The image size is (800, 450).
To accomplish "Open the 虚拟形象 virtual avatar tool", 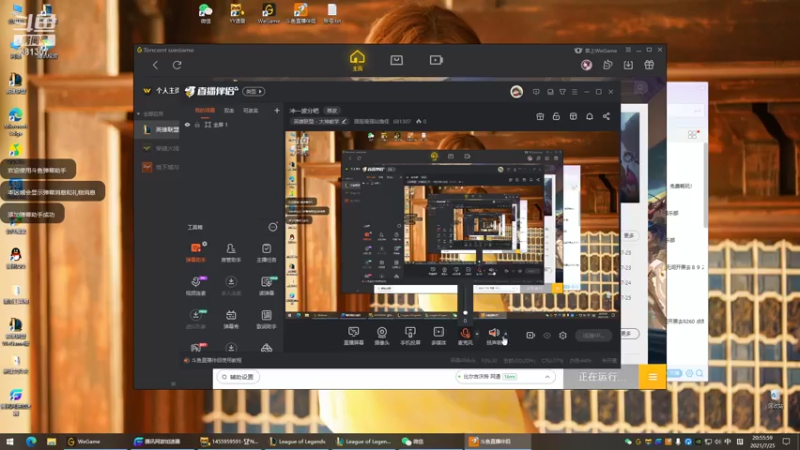I will point(195,319).
